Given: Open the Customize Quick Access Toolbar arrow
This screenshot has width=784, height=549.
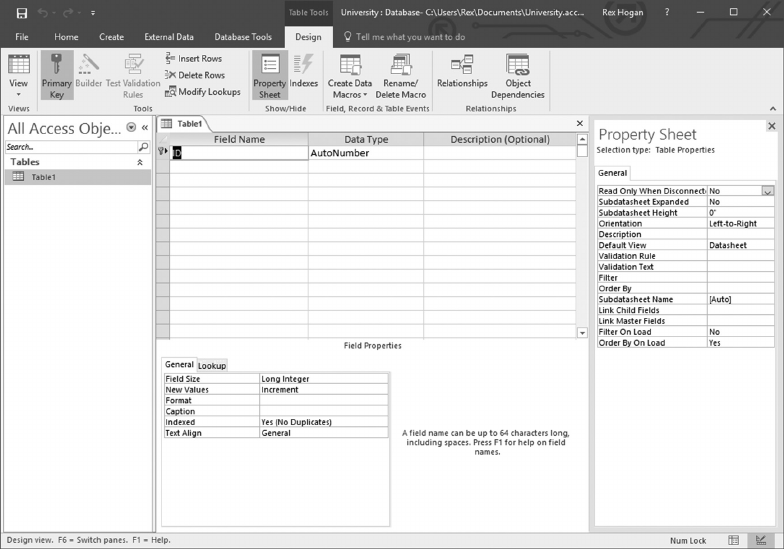Looking at the screenshot, I should tap(93, 13).
